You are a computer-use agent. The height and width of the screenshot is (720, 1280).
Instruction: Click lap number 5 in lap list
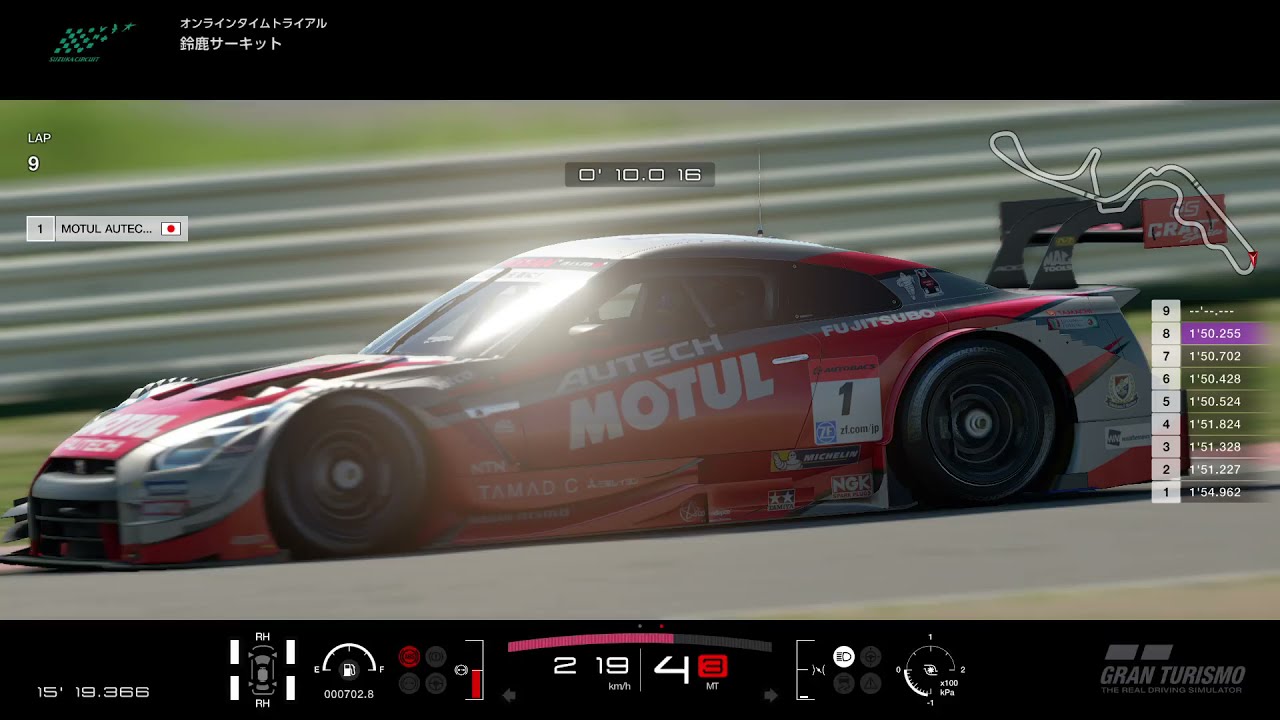coord(1166,402)
